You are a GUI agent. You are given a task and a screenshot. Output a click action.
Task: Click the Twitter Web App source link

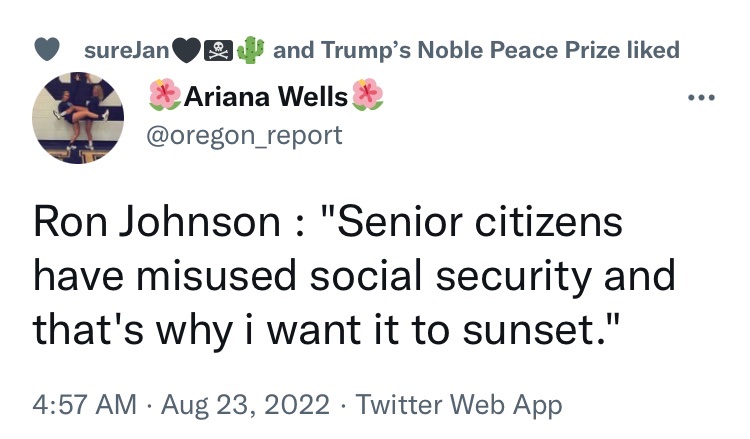click(459, 405)
